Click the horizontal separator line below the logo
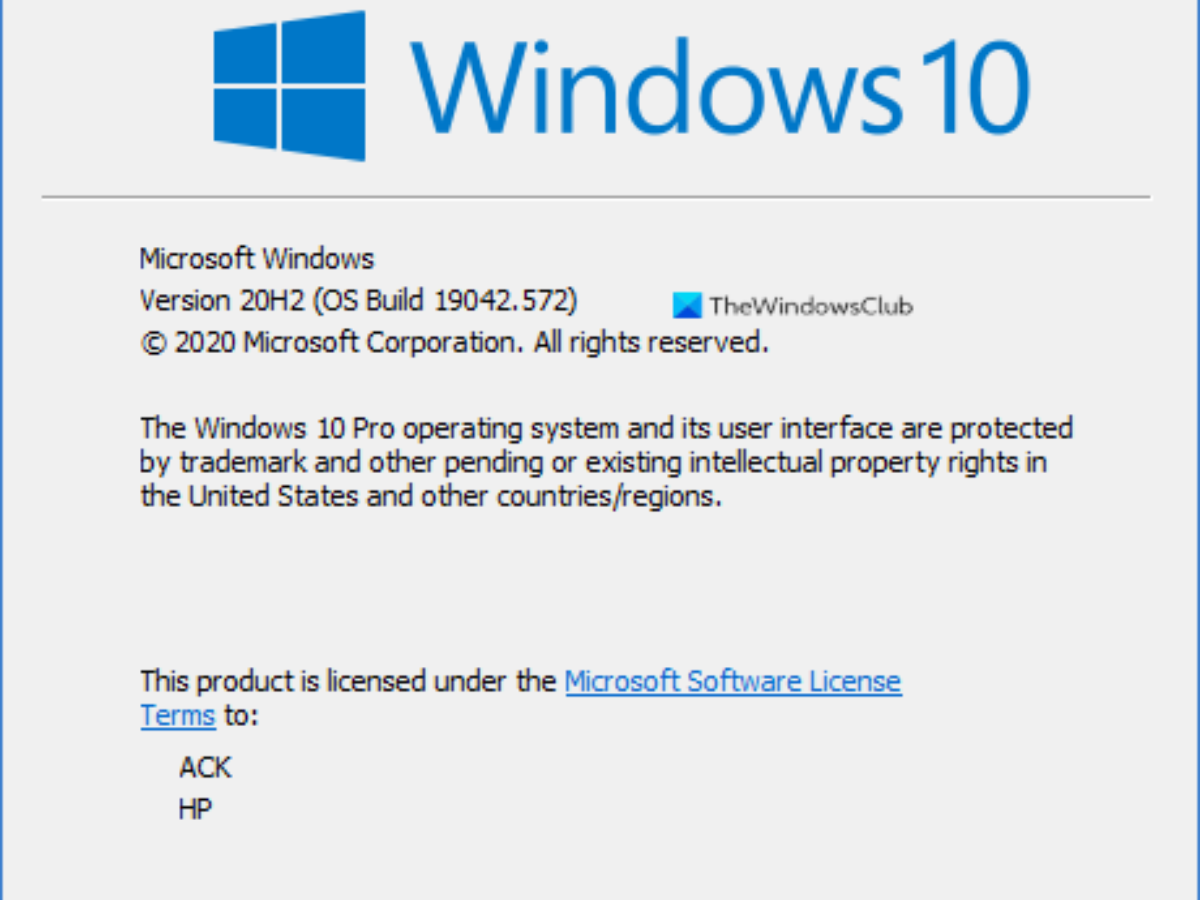 coord(596,197)
